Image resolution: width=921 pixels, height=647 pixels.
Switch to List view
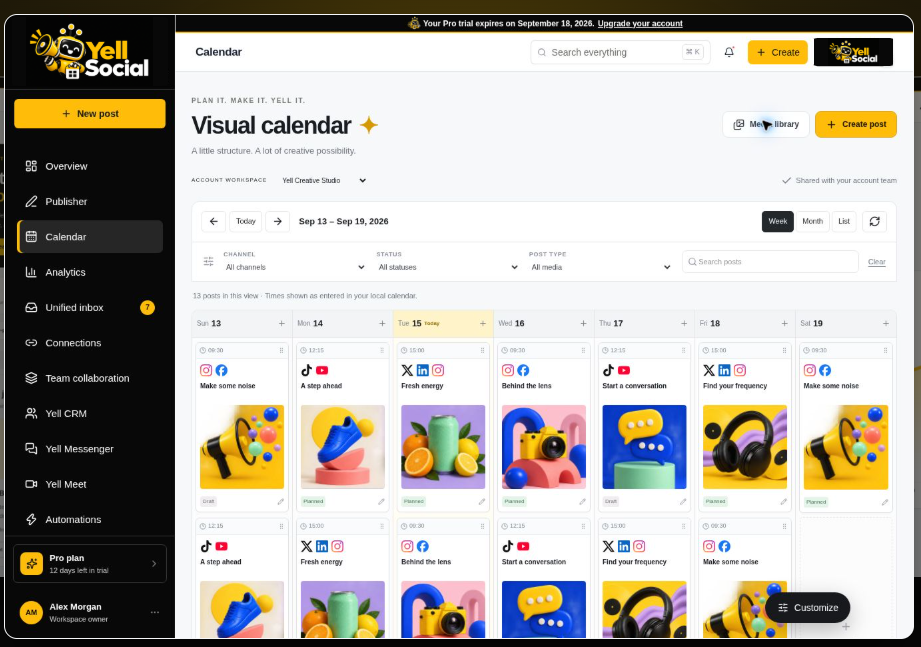click(844, 221)
